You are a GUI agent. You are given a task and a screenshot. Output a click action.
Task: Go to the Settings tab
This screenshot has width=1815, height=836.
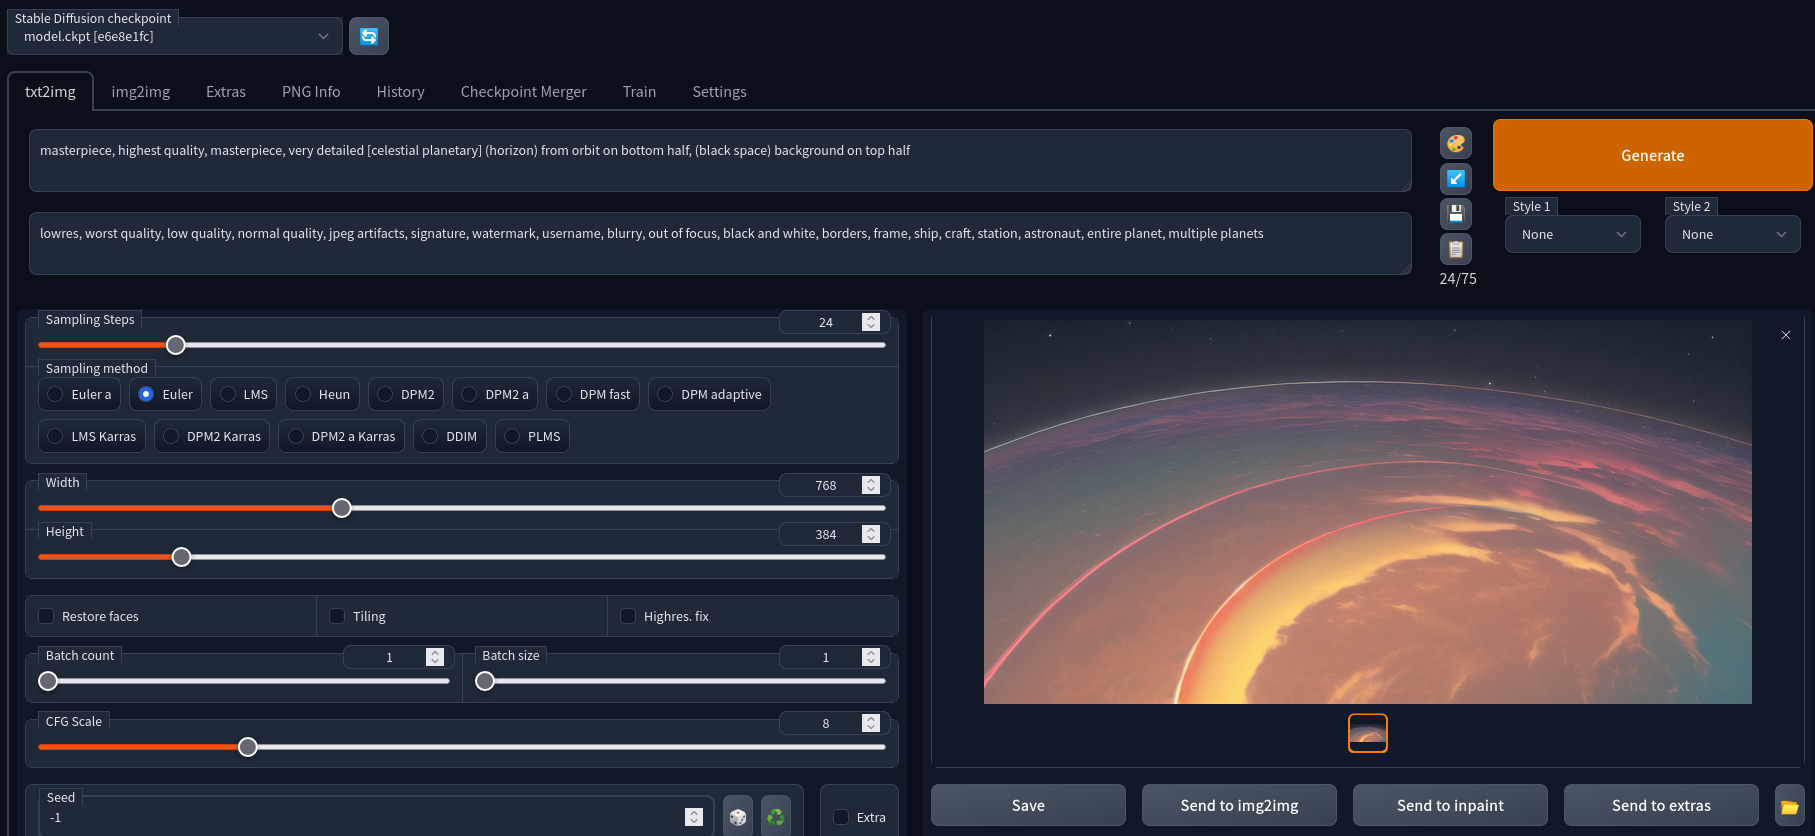click(x=719, y=91)
